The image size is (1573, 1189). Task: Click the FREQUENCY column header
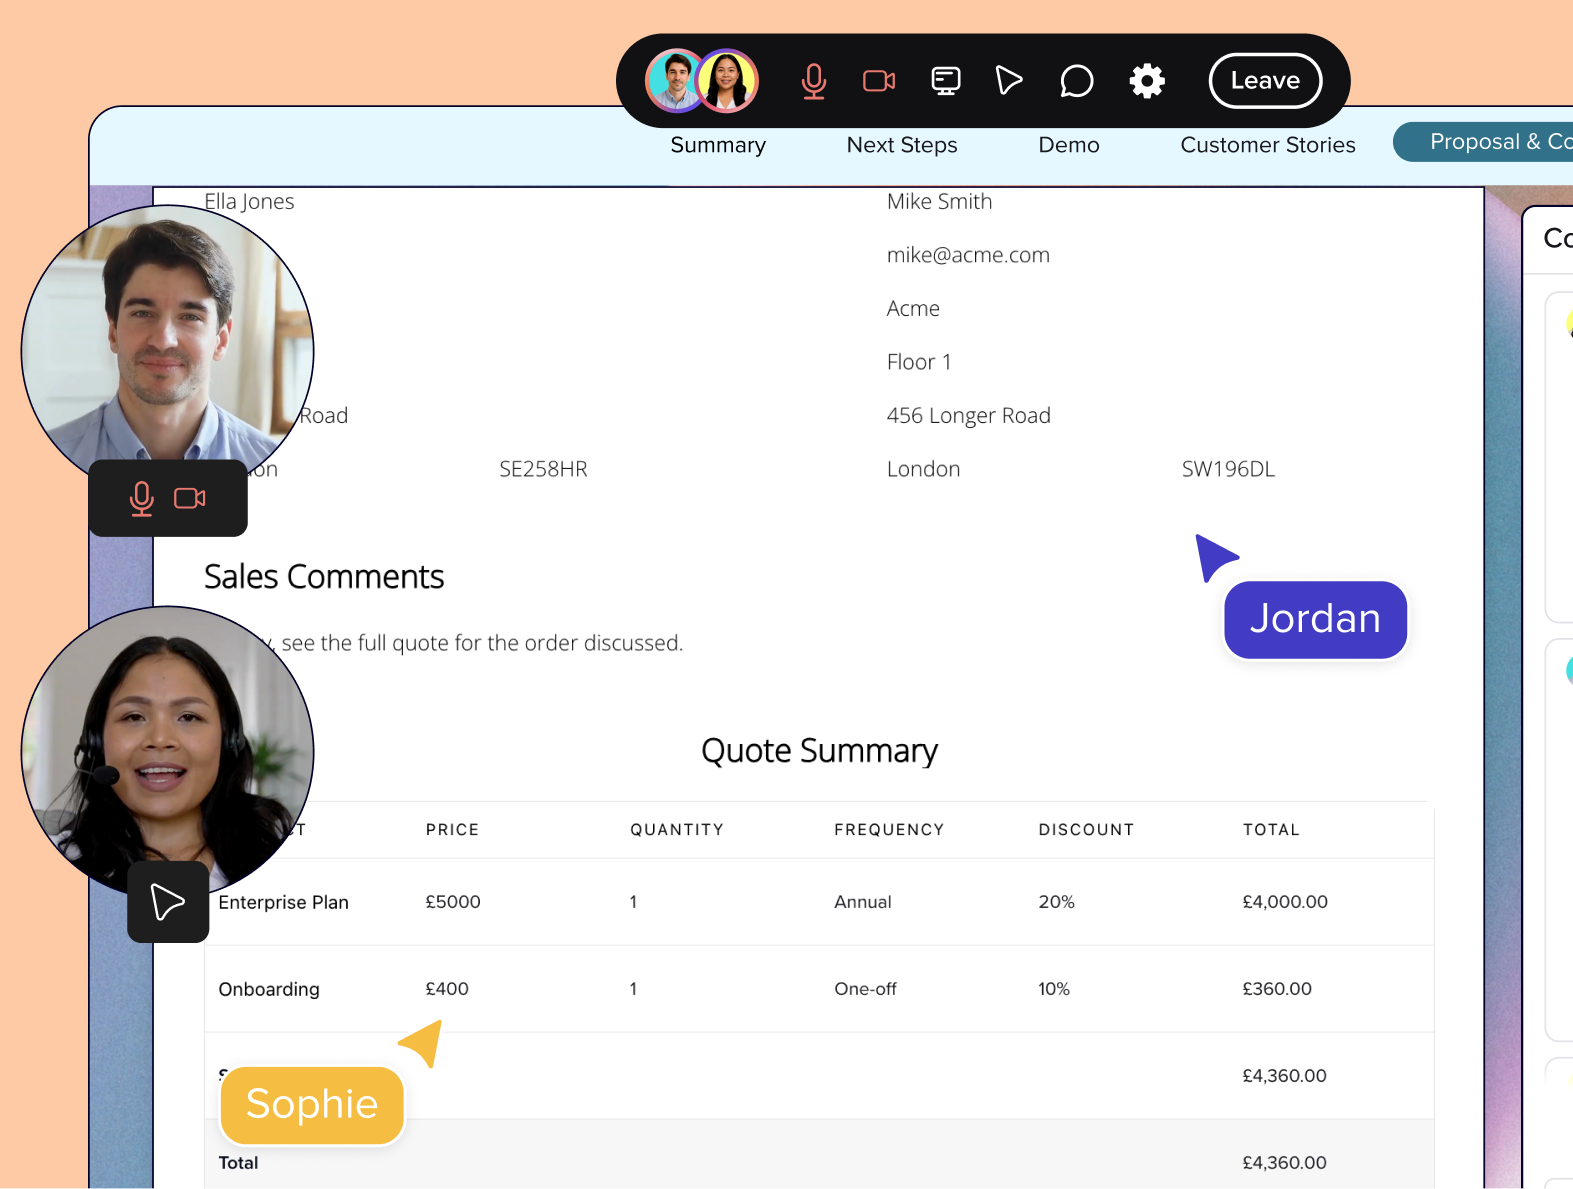pos(889,830)
